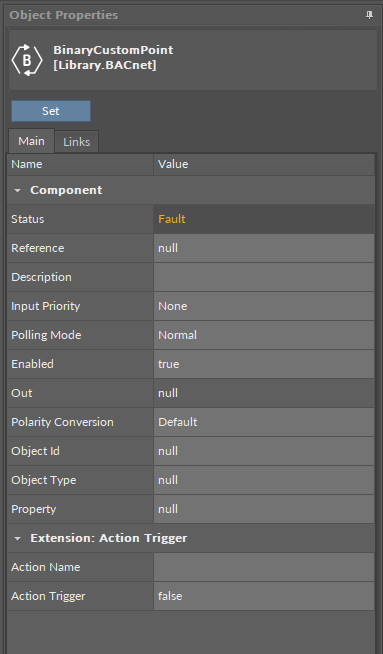Click the Object Id null field

pyautogui.click(x=264, y=451)
